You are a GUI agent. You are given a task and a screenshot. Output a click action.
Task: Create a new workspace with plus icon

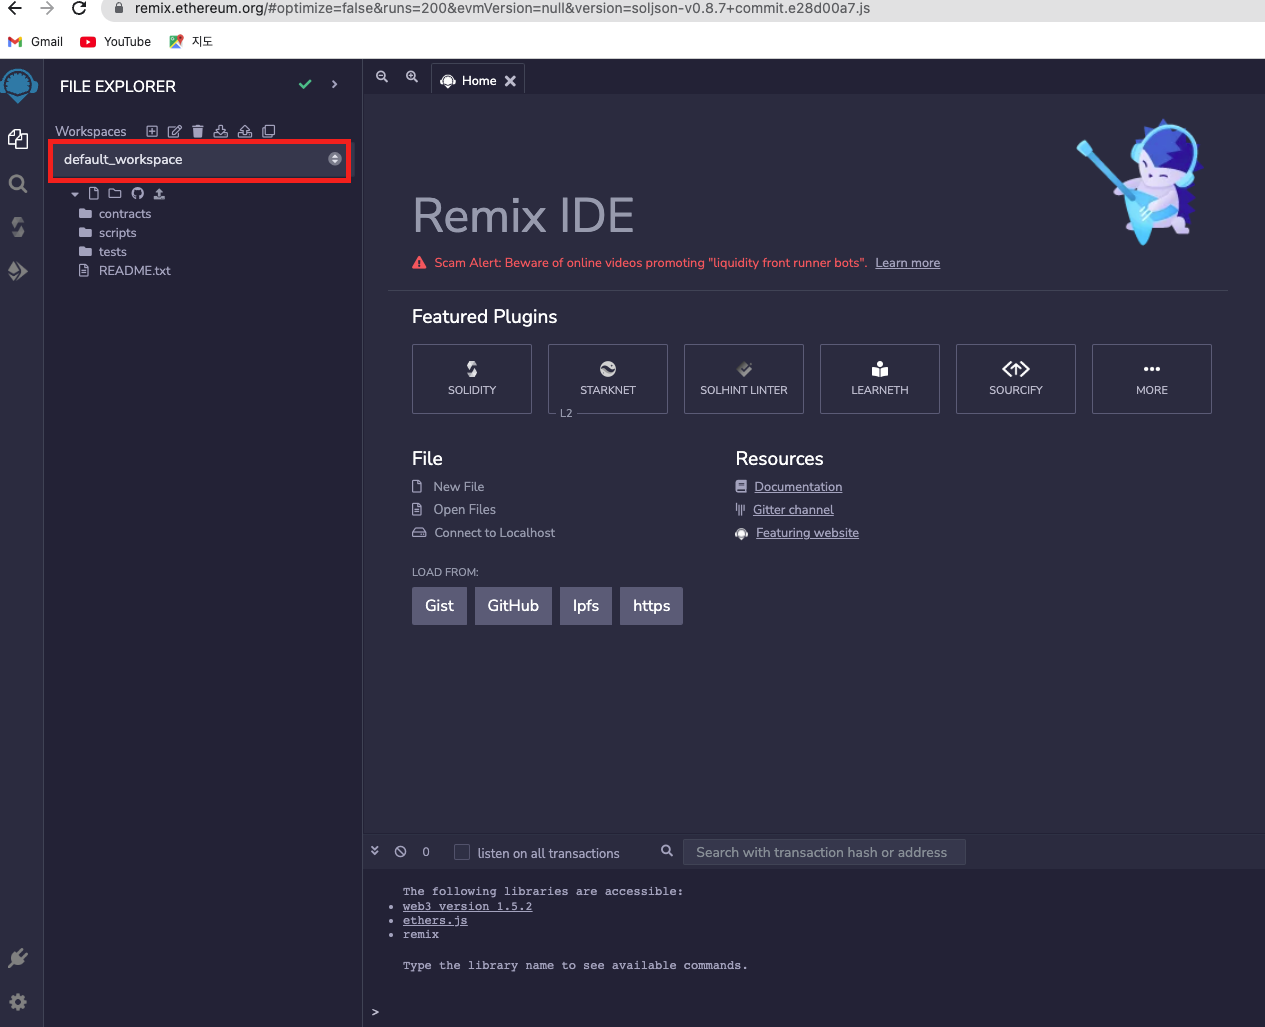tap(152, 131)
